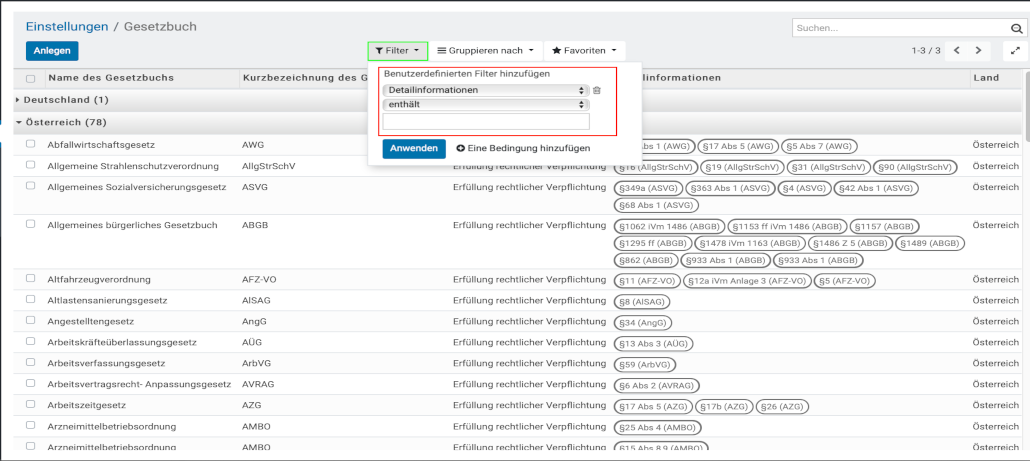The height and width of the screenshot is (461, 1030).
Task: Delete filter condition with trash icon
Action: point(597,90)
